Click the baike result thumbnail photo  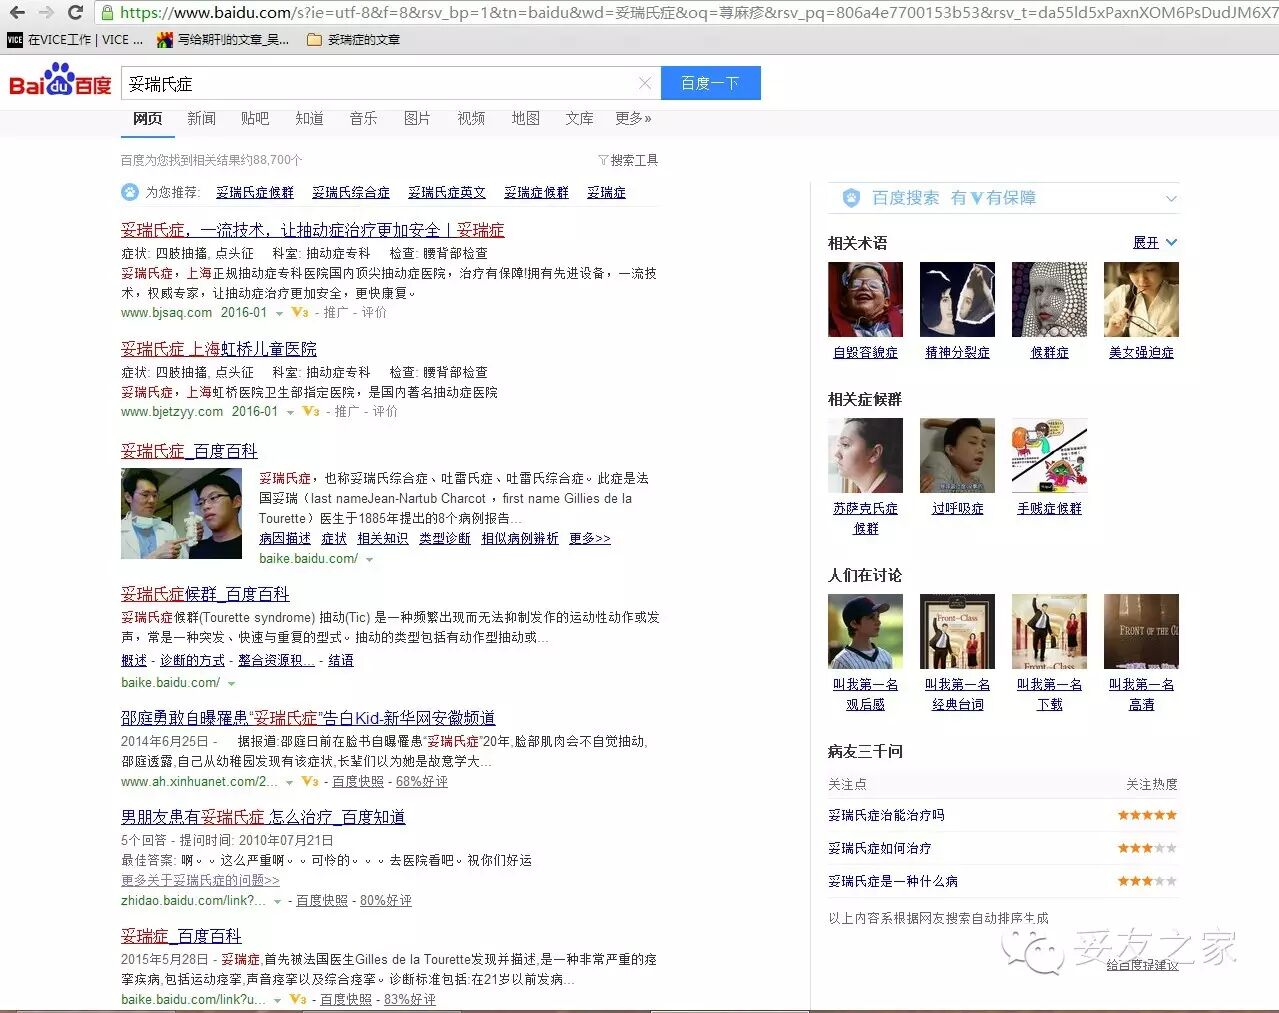point(181,513)
